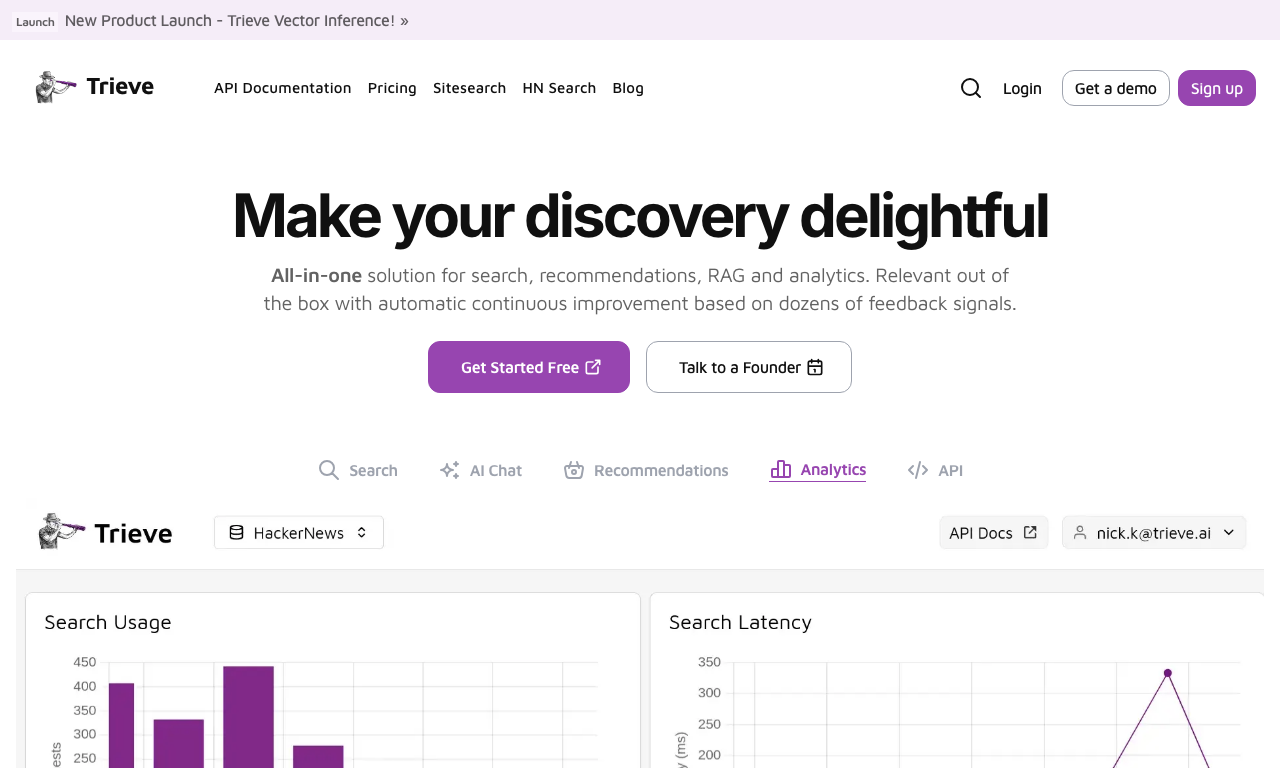Switch to the Search feature tab
Image resolution: width=1280 pixels, height=768 pixels.
tap(358, 470)
